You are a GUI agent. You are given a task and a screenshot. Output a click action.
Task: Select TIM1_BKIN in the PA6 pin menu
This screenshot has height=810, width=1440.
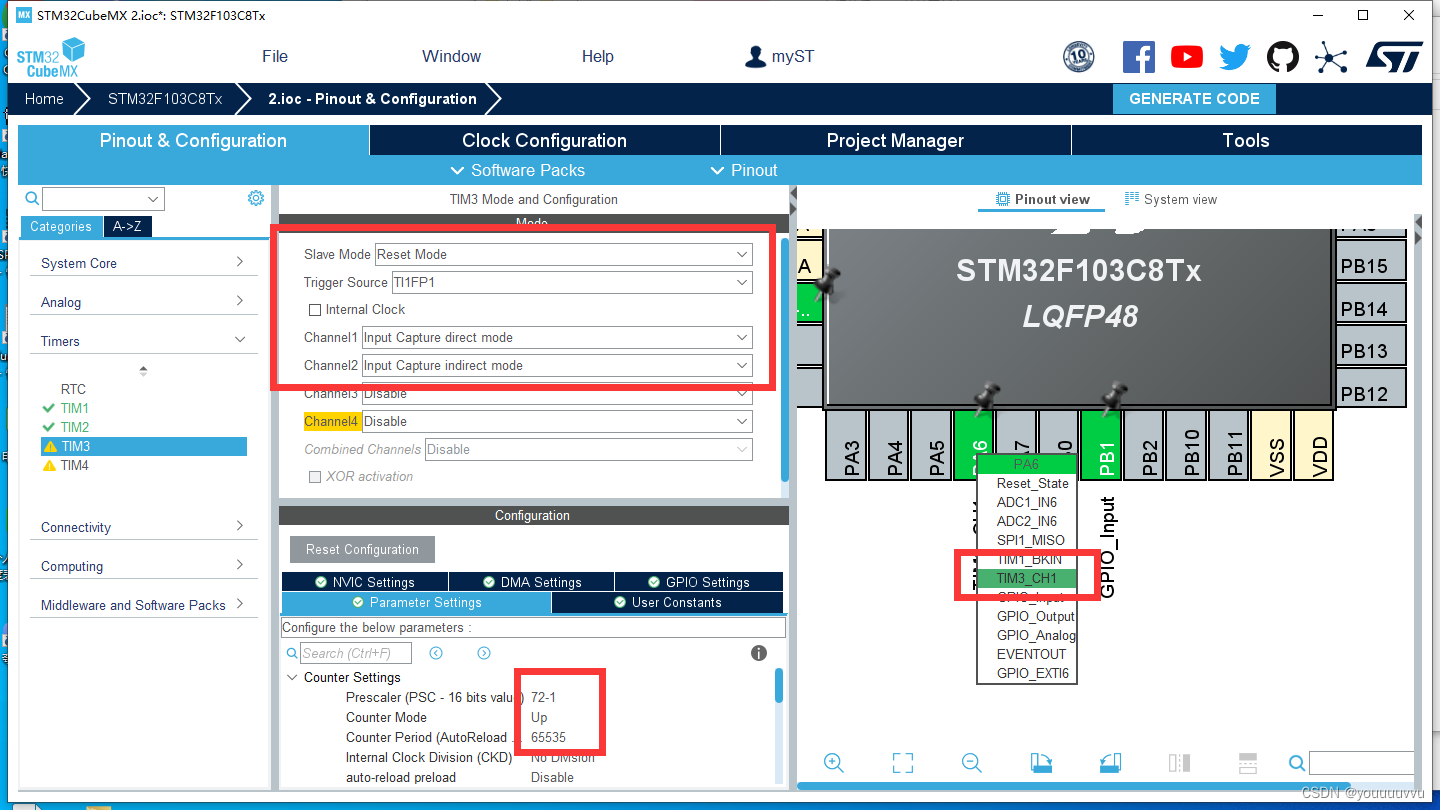click(x=1028, y=559)
